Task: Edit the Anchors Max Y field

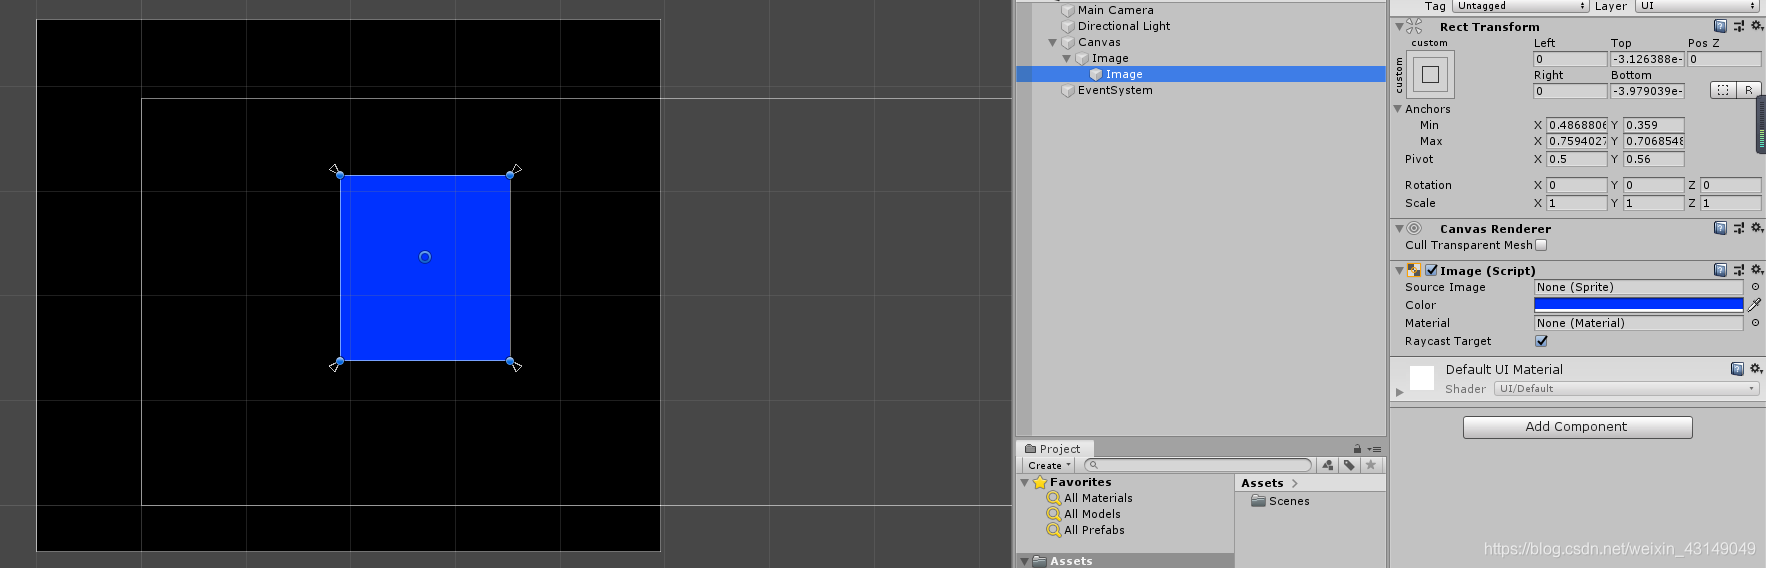Action: tap(1653, 141)
